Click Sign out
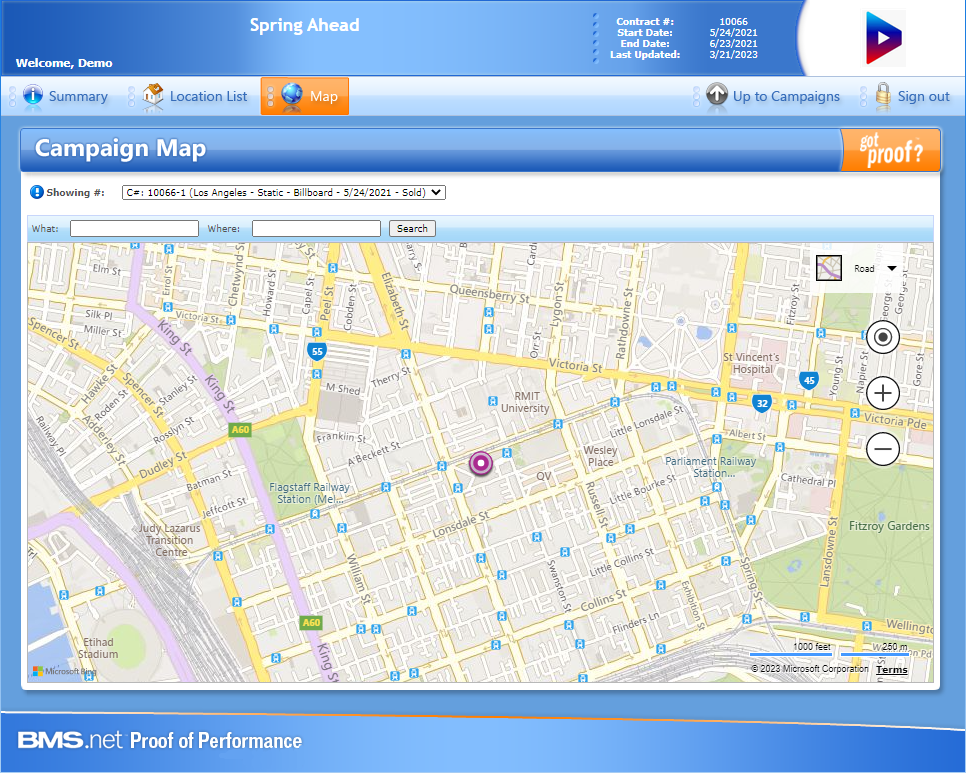The image size is (966, 773). [x=912, y=97]
